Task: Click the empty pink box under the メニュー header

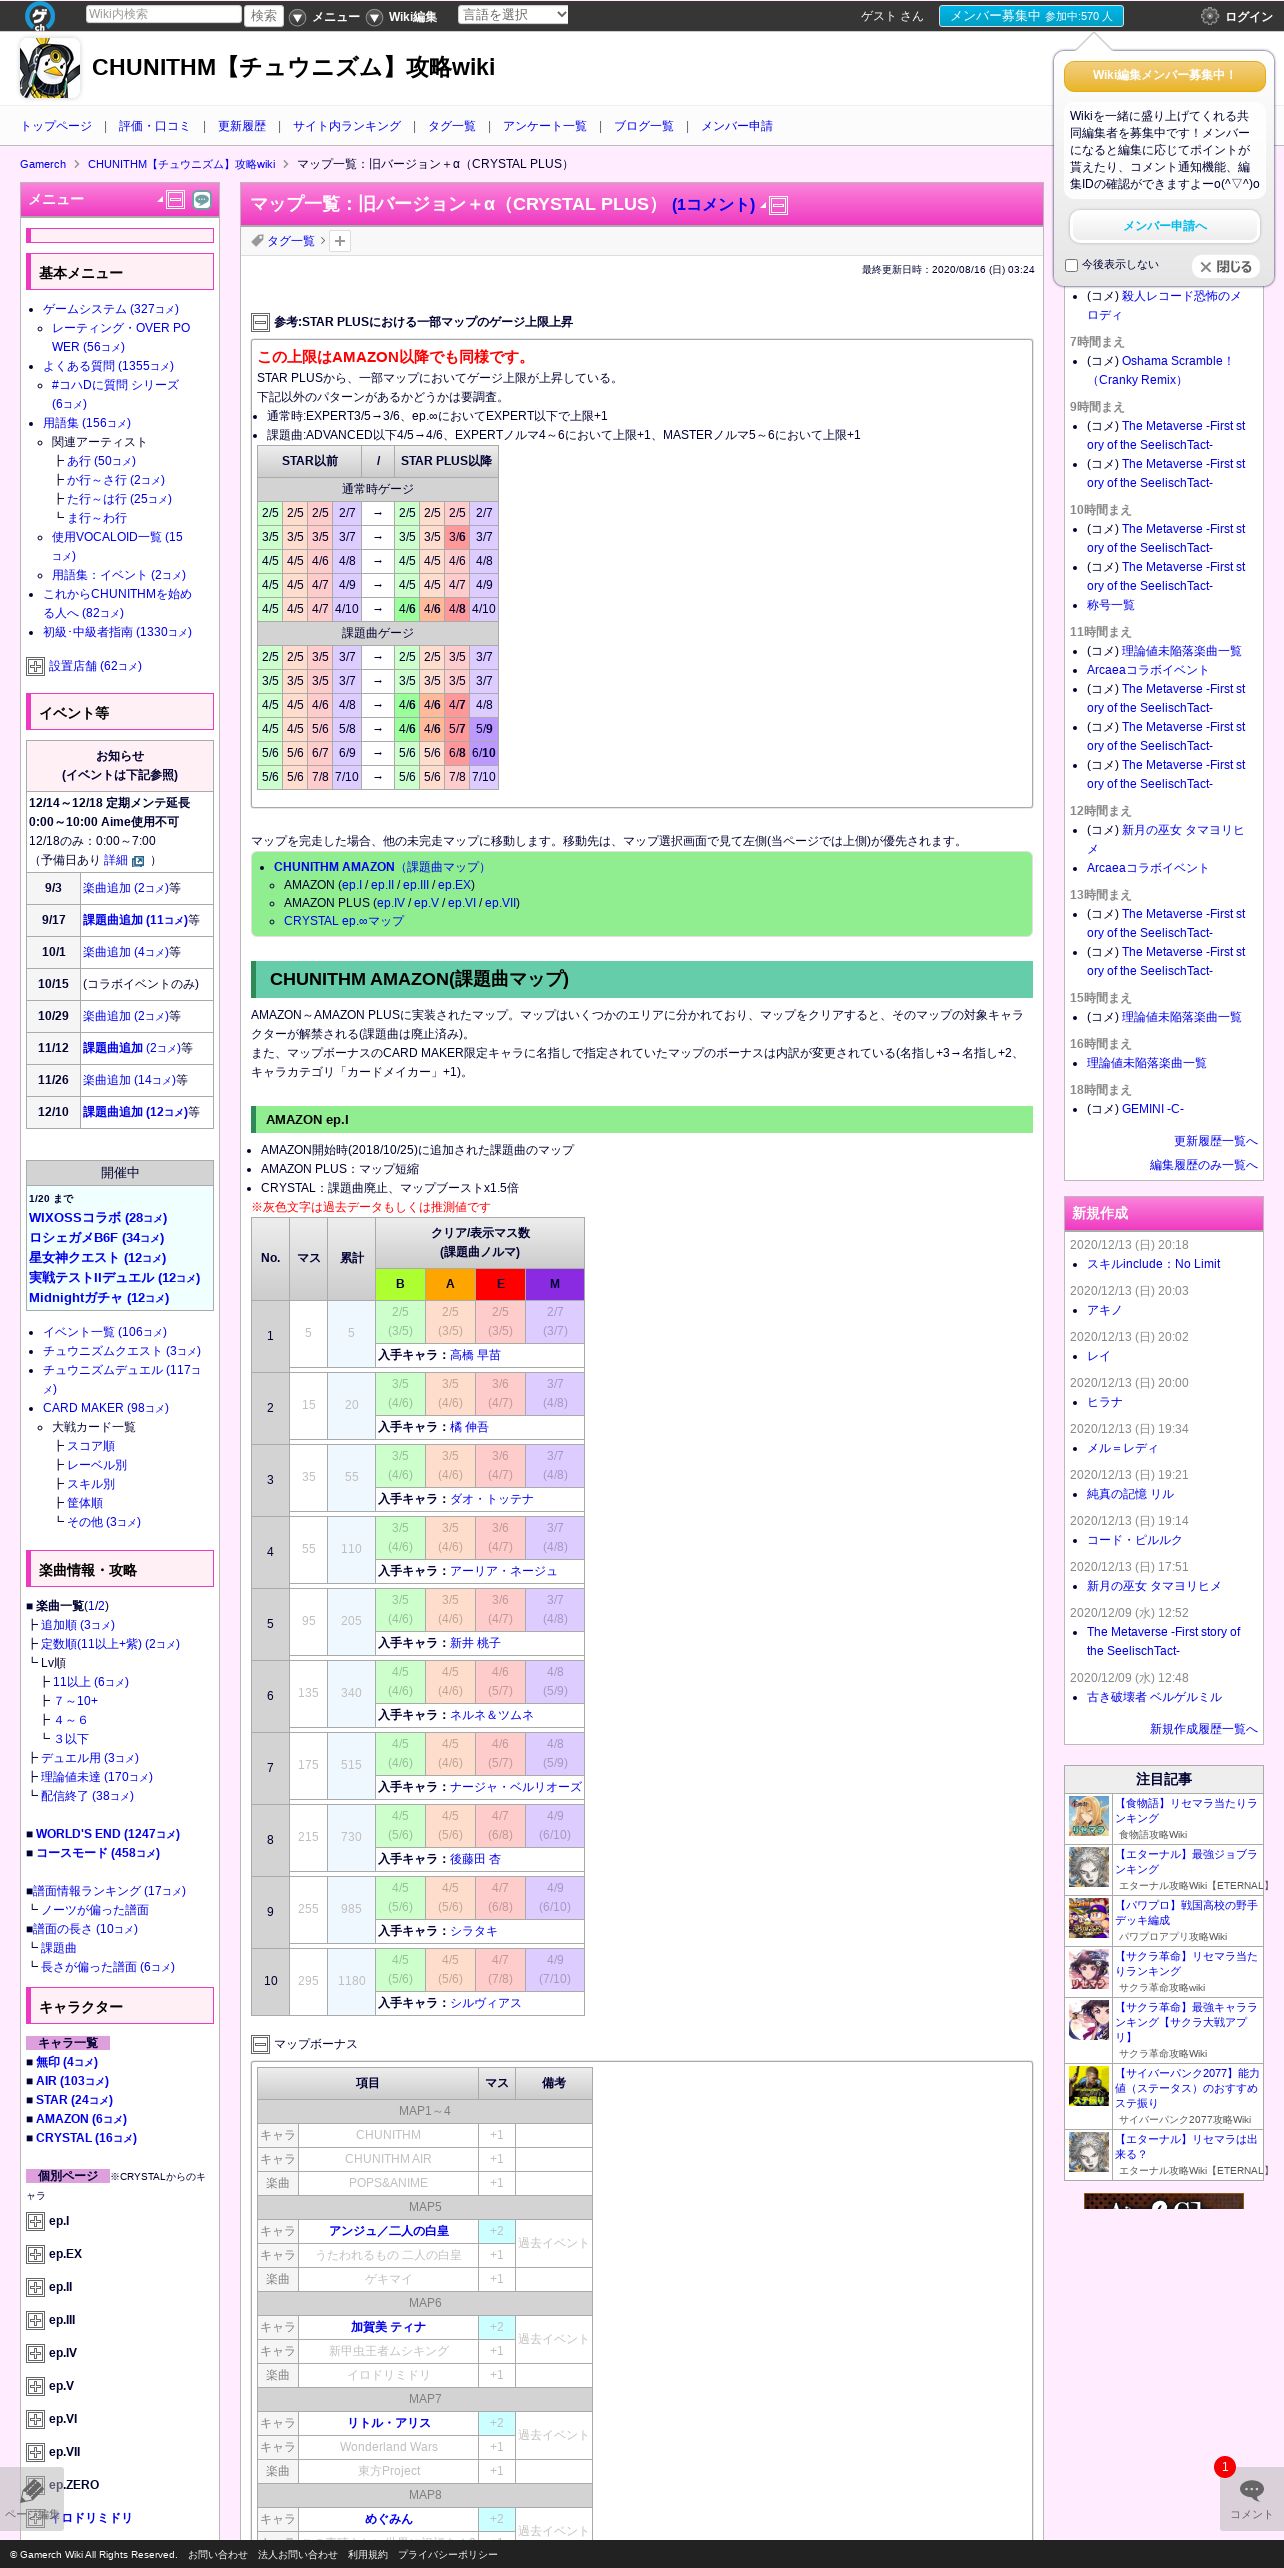Action: point(120,236)
